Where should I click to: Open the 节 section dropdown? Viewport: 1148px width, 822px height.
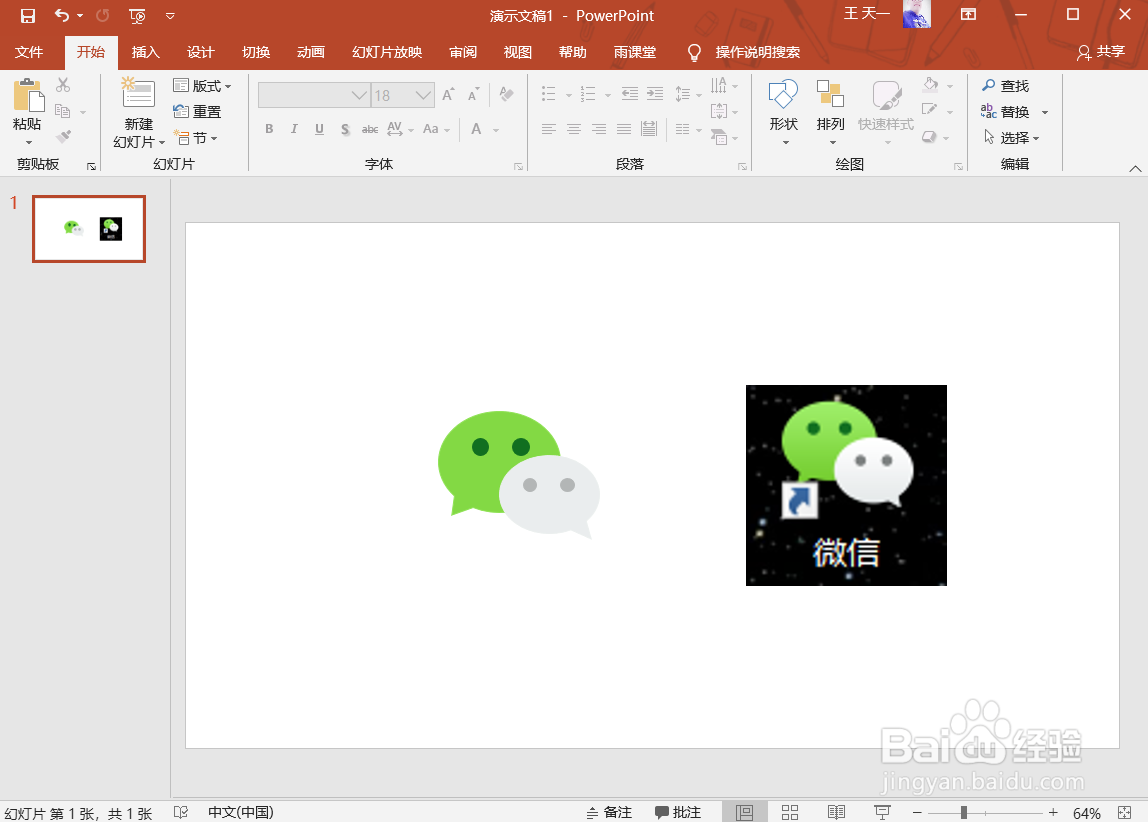click(195, 138)
